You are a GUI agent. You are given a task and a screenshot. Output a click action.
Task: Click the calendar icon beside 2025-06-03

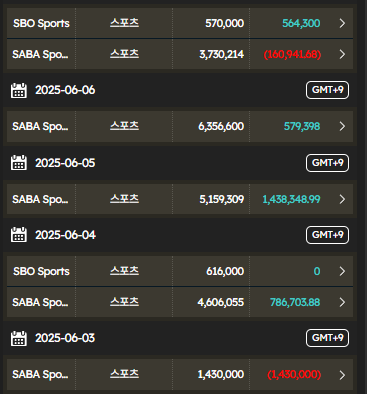click(19, 338)
